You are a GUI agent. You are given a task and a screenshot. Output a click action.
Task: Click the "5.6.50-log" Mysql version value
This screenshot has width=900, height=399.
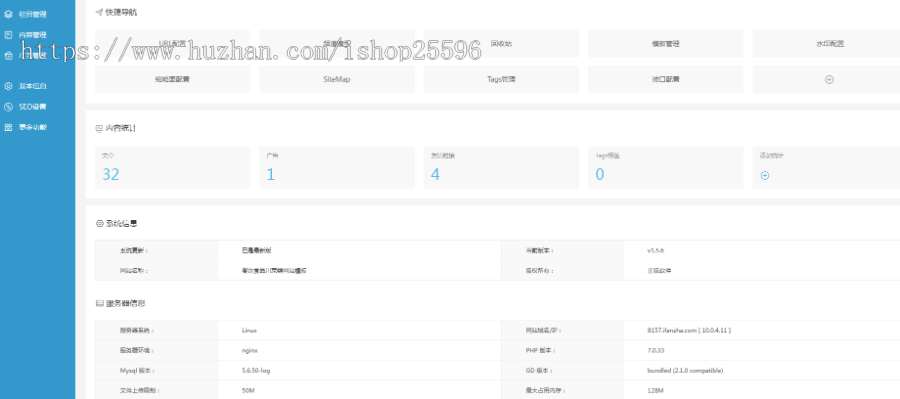(x=256, y=370)
